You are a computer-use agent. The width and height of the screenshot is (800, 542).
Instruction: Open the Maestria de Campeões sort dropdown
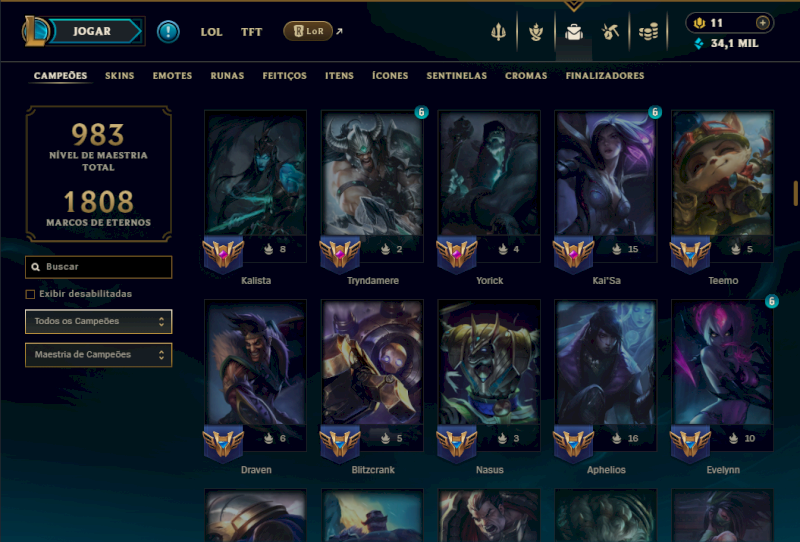coord(98,355)
